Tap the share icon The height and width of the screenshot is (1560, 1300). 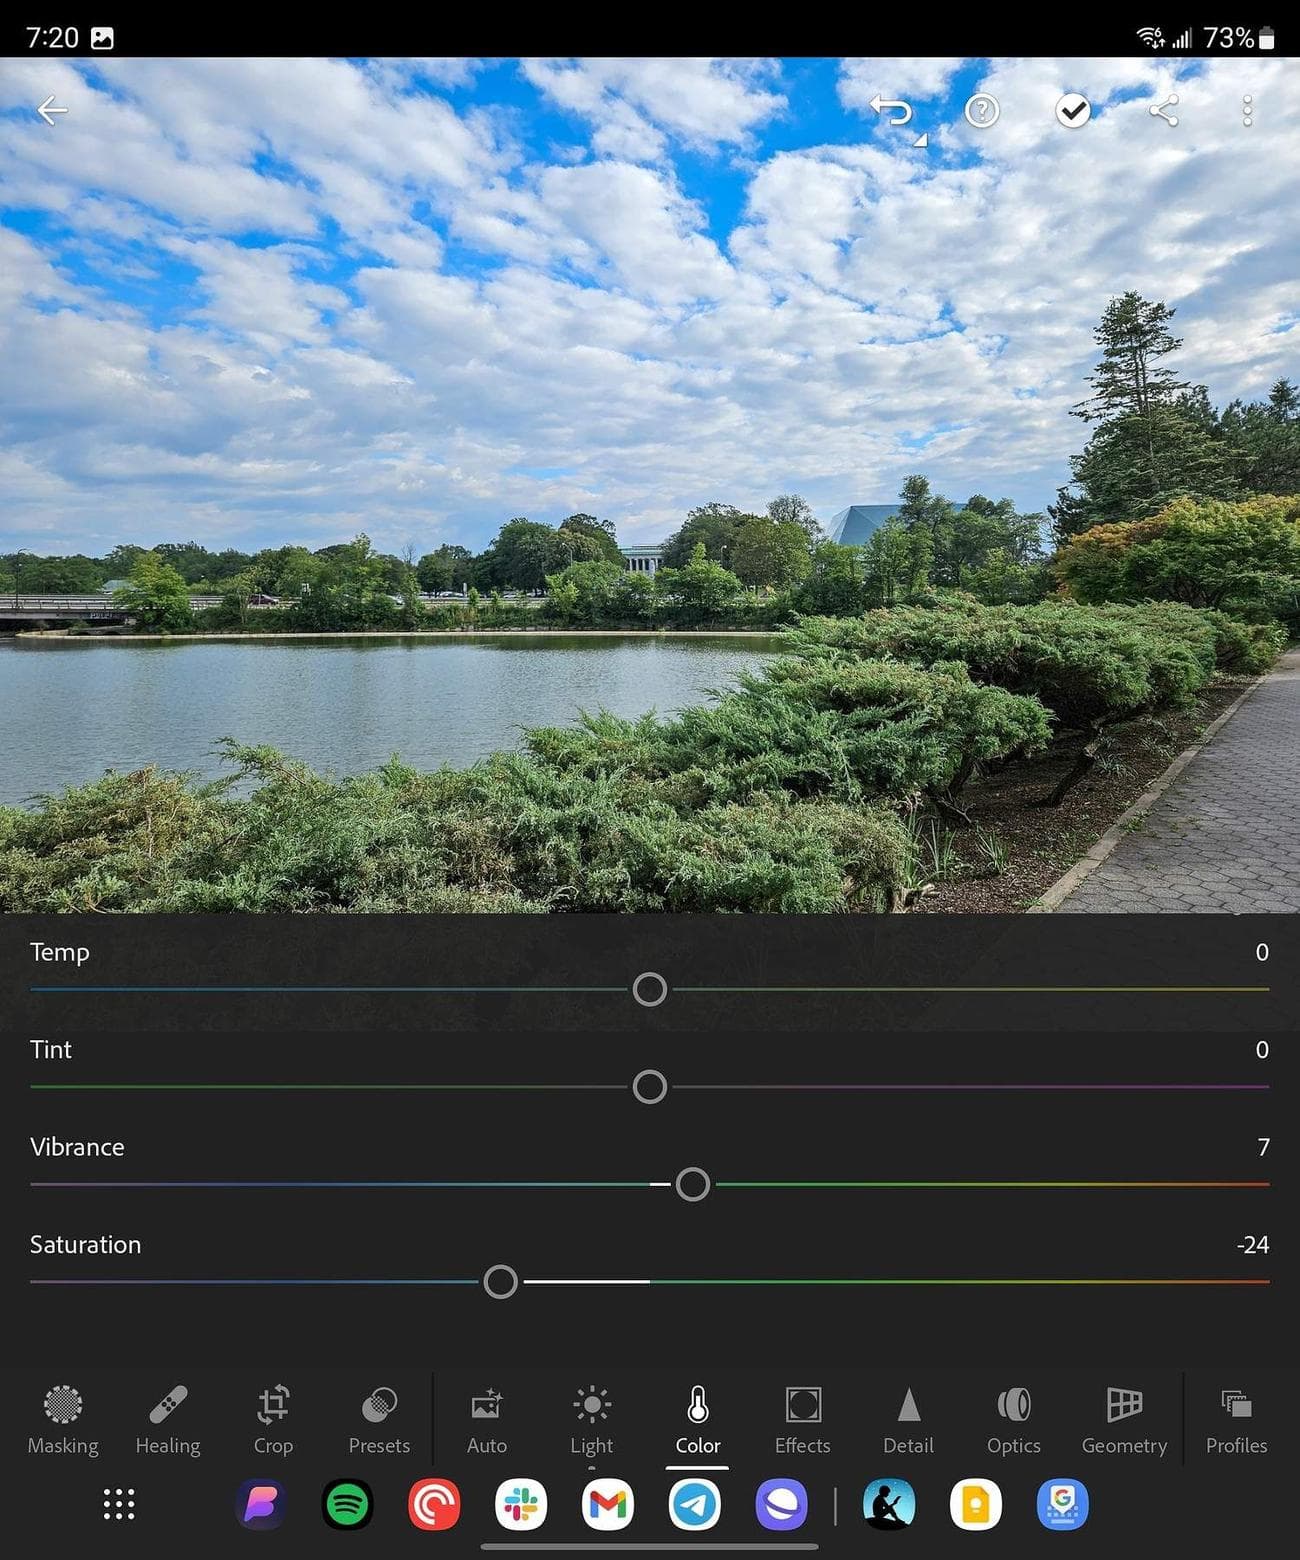1163,111
